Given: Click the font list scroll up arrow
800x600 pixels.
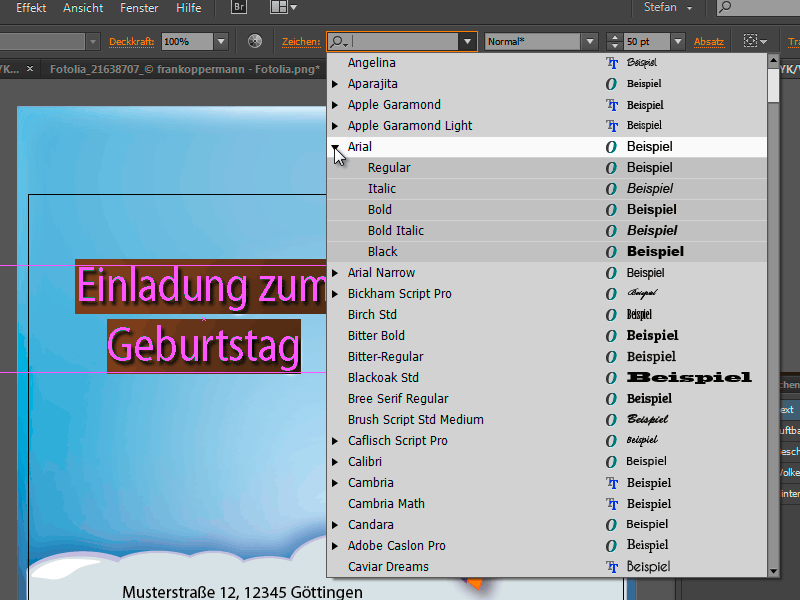Looking at the screenshot, I should (773, 60).
